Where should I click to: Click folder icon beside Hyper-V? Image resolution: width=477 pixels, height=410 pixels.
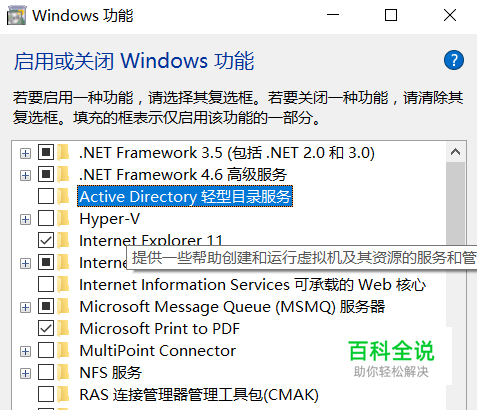(63, 219)
